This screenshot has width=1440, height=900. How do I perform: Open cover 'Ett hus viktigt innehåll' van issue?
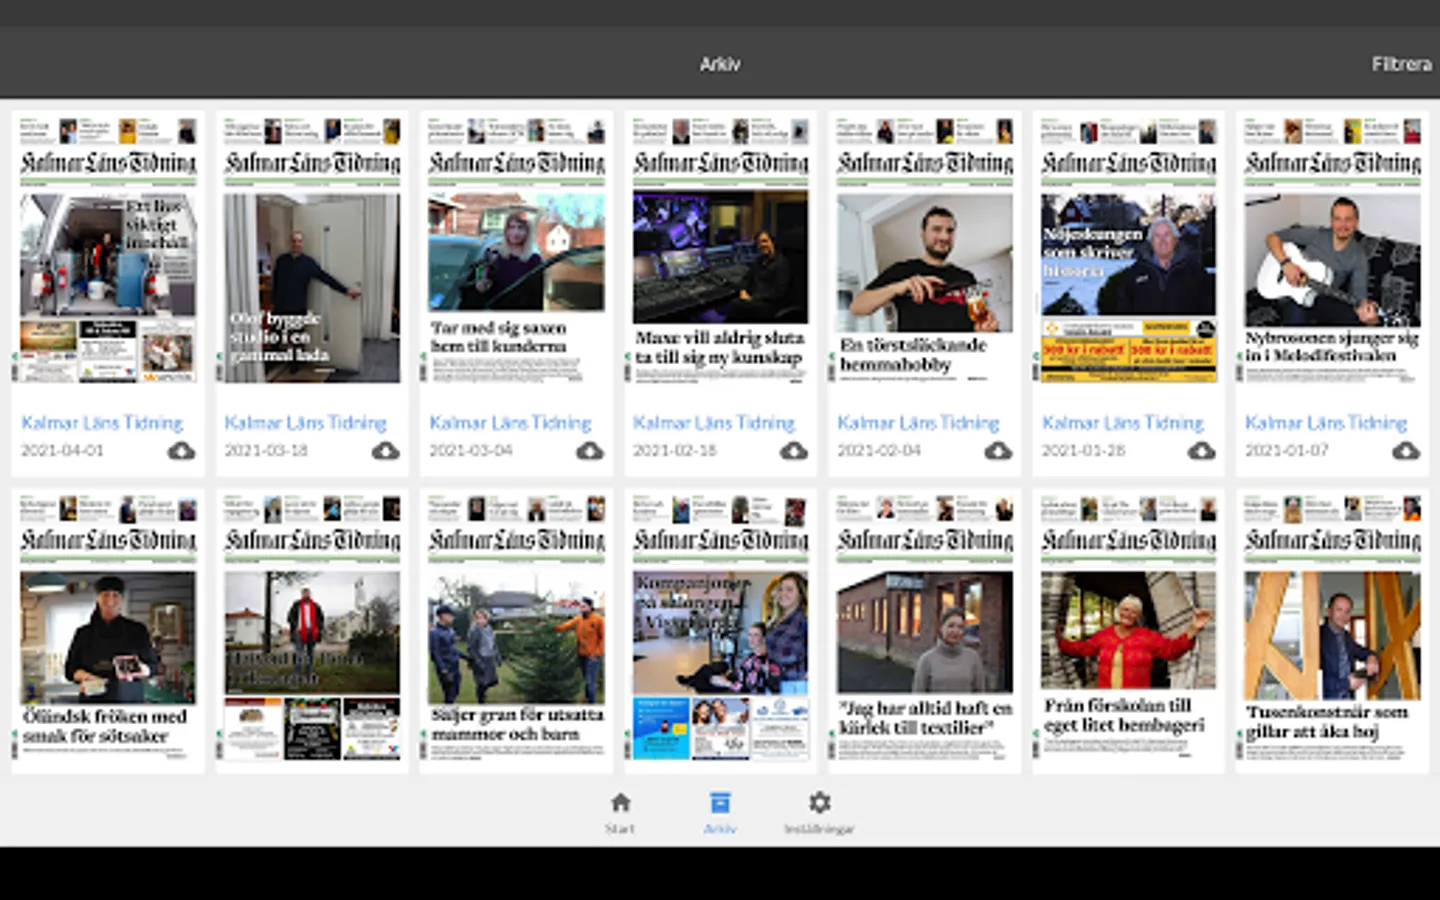pyautogui.click(x=108, y=249)
